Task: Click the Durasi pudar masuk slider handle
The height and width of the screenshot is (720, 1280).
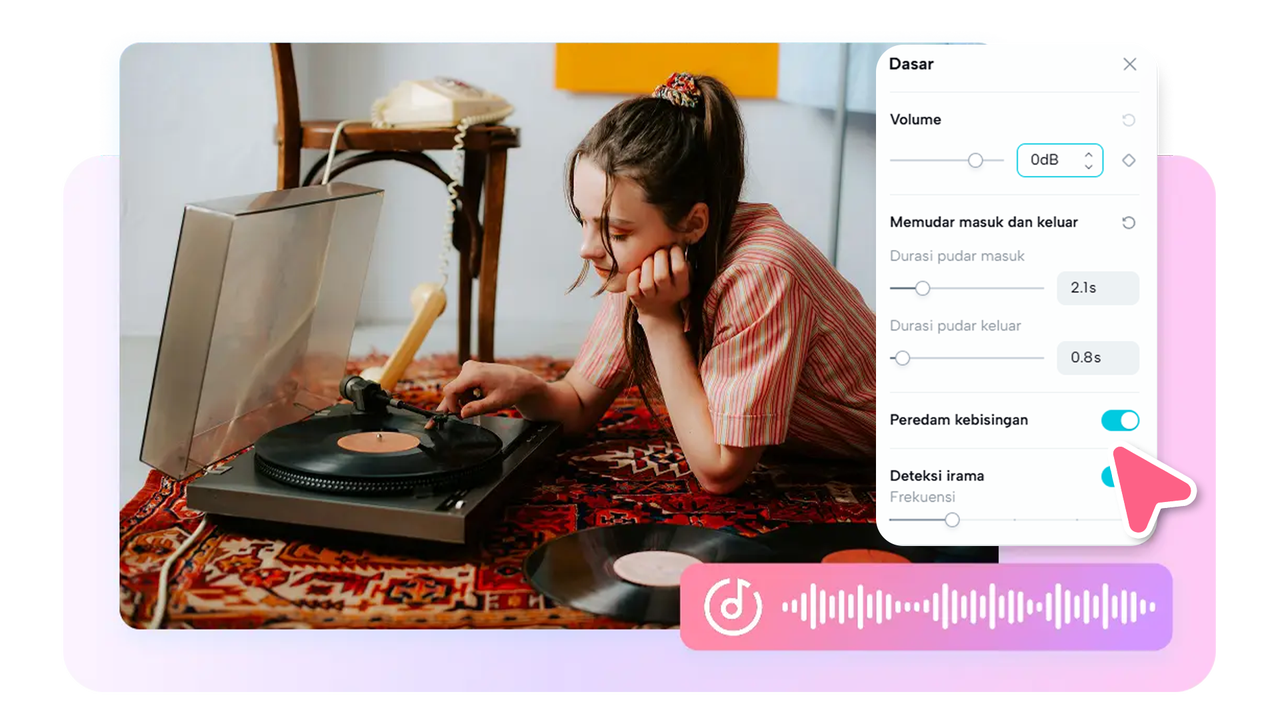Action: click(922, 288)
